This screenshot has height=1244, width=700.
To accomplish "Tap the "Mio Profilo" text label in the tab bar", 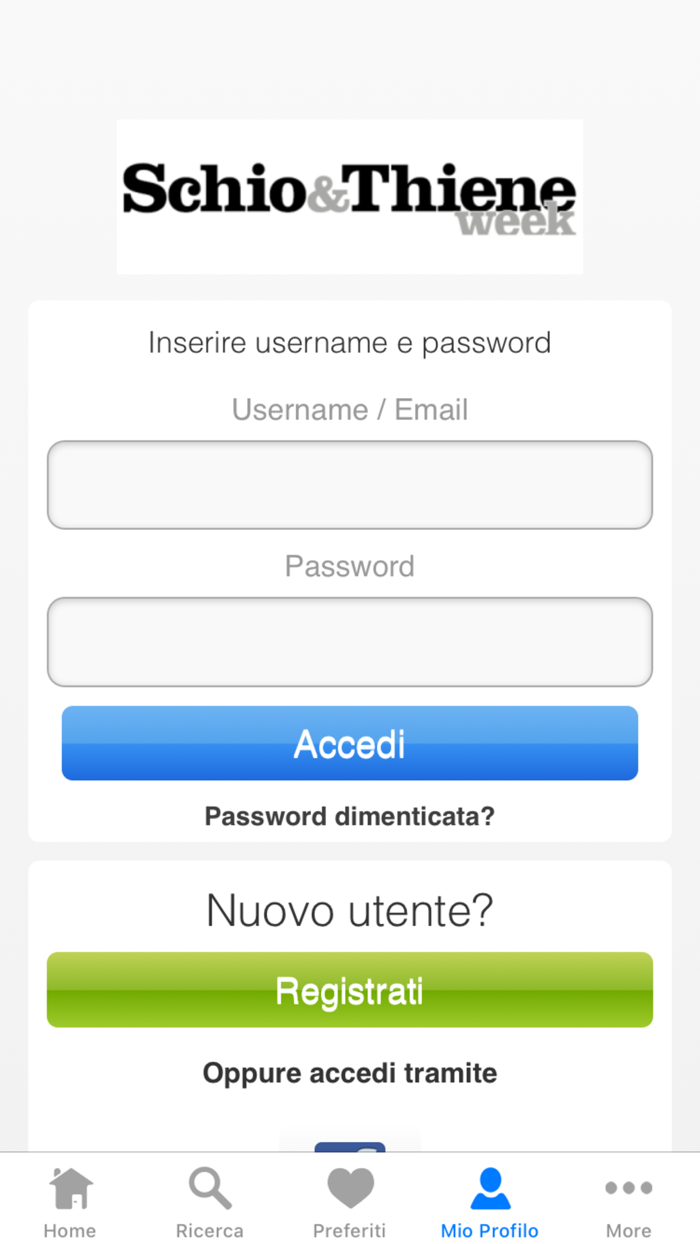I will tap(490, 1231).
